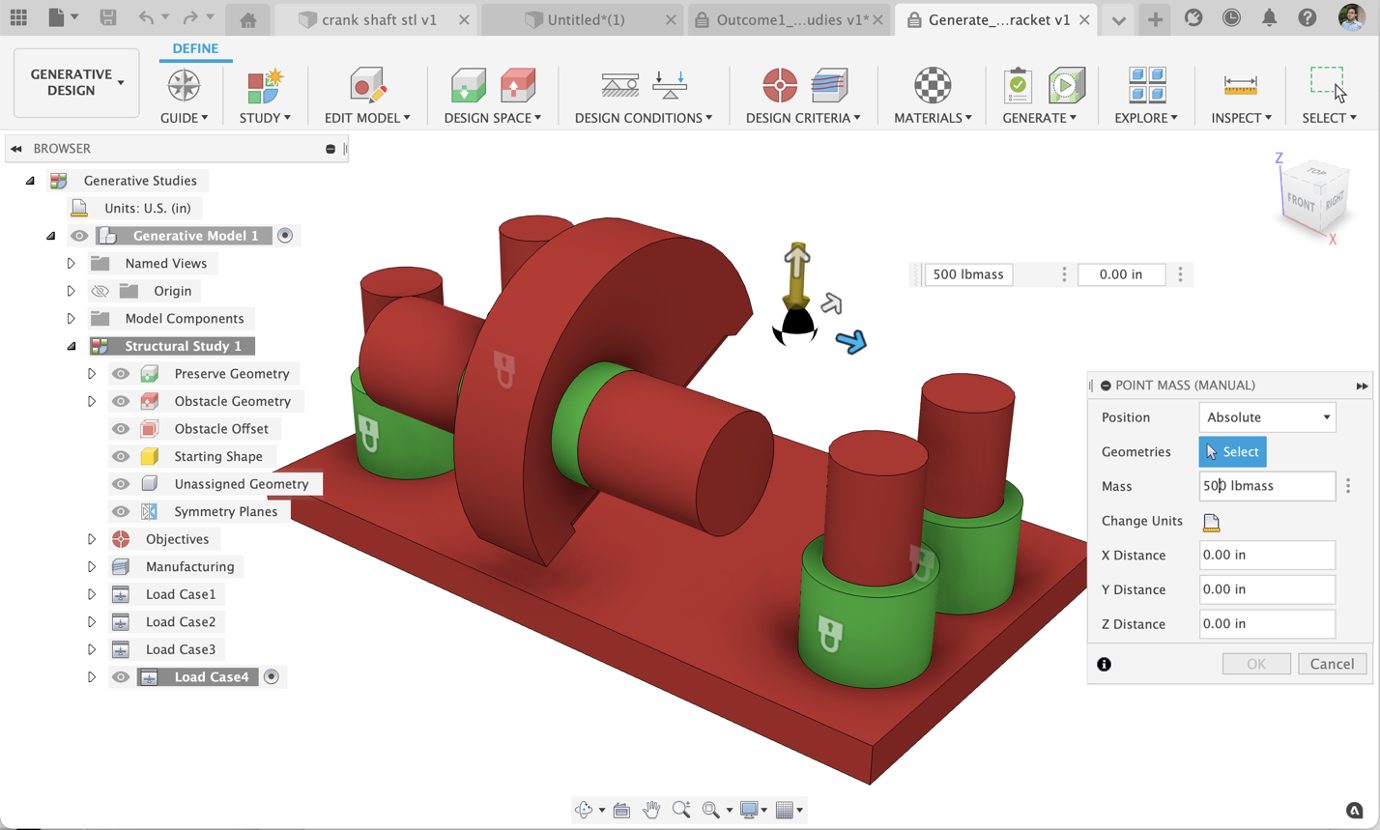This screenshot has width=1380, height=830.
Task: Select the Pan hand tool
Action: click(652, 809)
